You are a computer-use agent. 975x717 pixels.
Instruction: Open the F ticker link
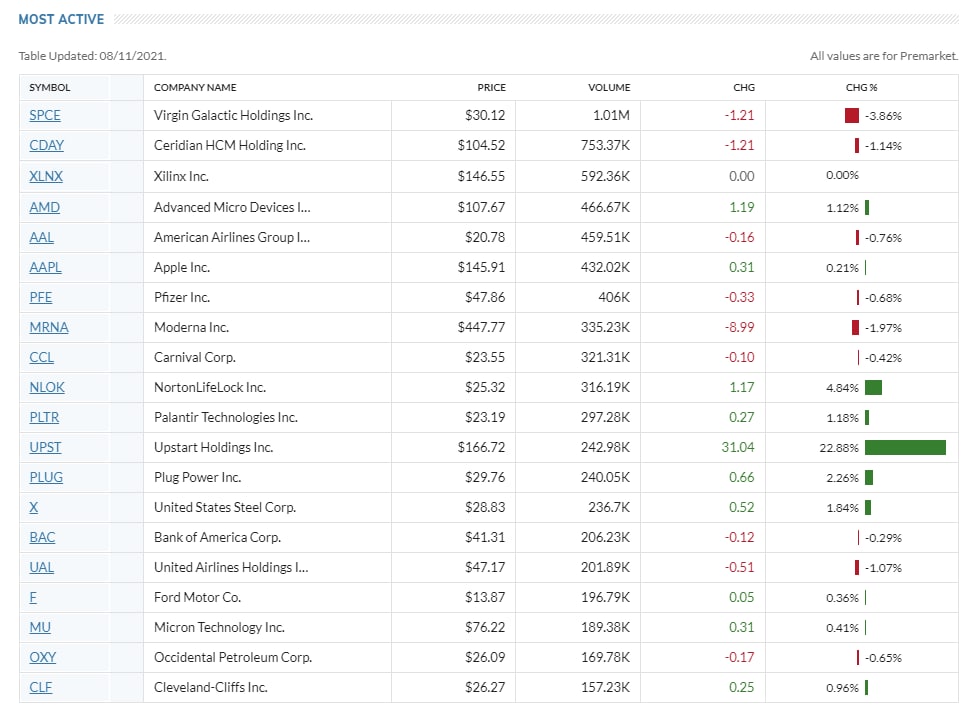33,598
